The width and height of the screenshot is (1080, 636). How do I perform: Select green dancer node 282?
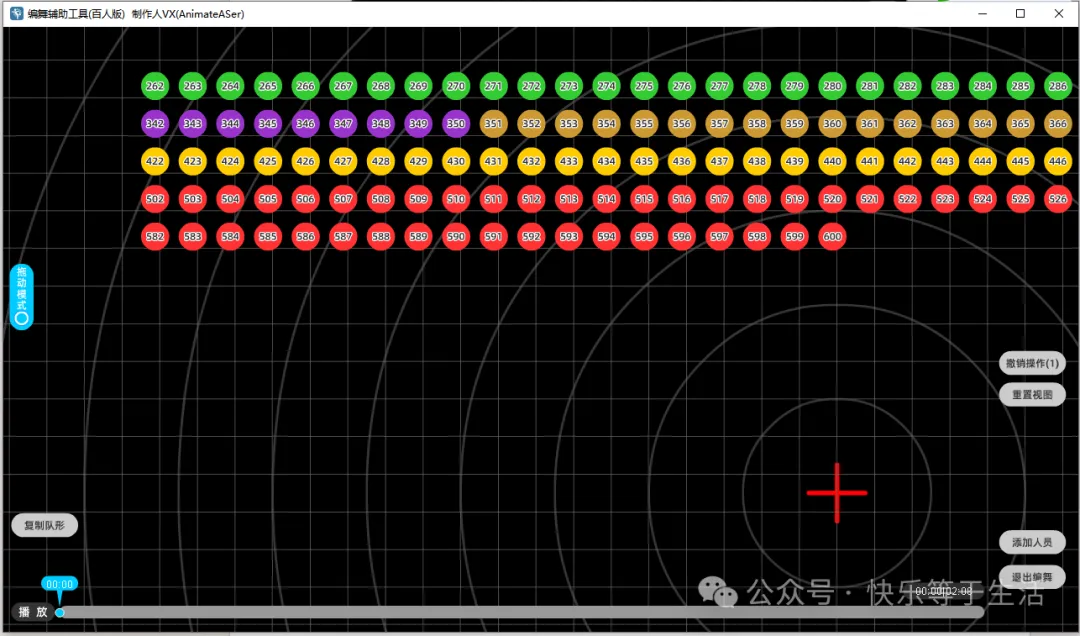[x=907, y=86]
